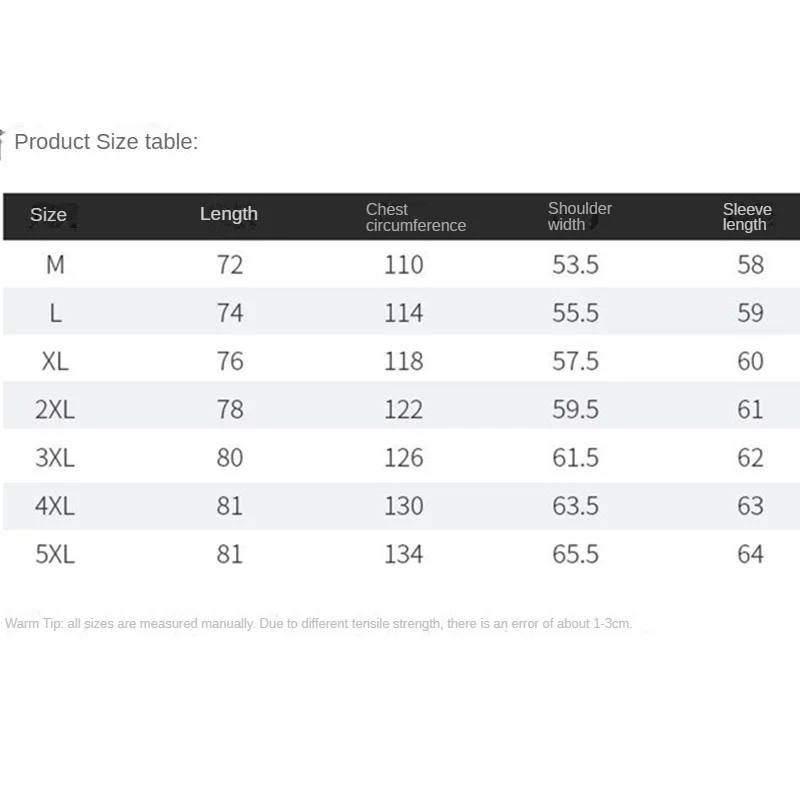
Task: Click the Length column header
Action: pyautogui.click(x=229, y=214)
